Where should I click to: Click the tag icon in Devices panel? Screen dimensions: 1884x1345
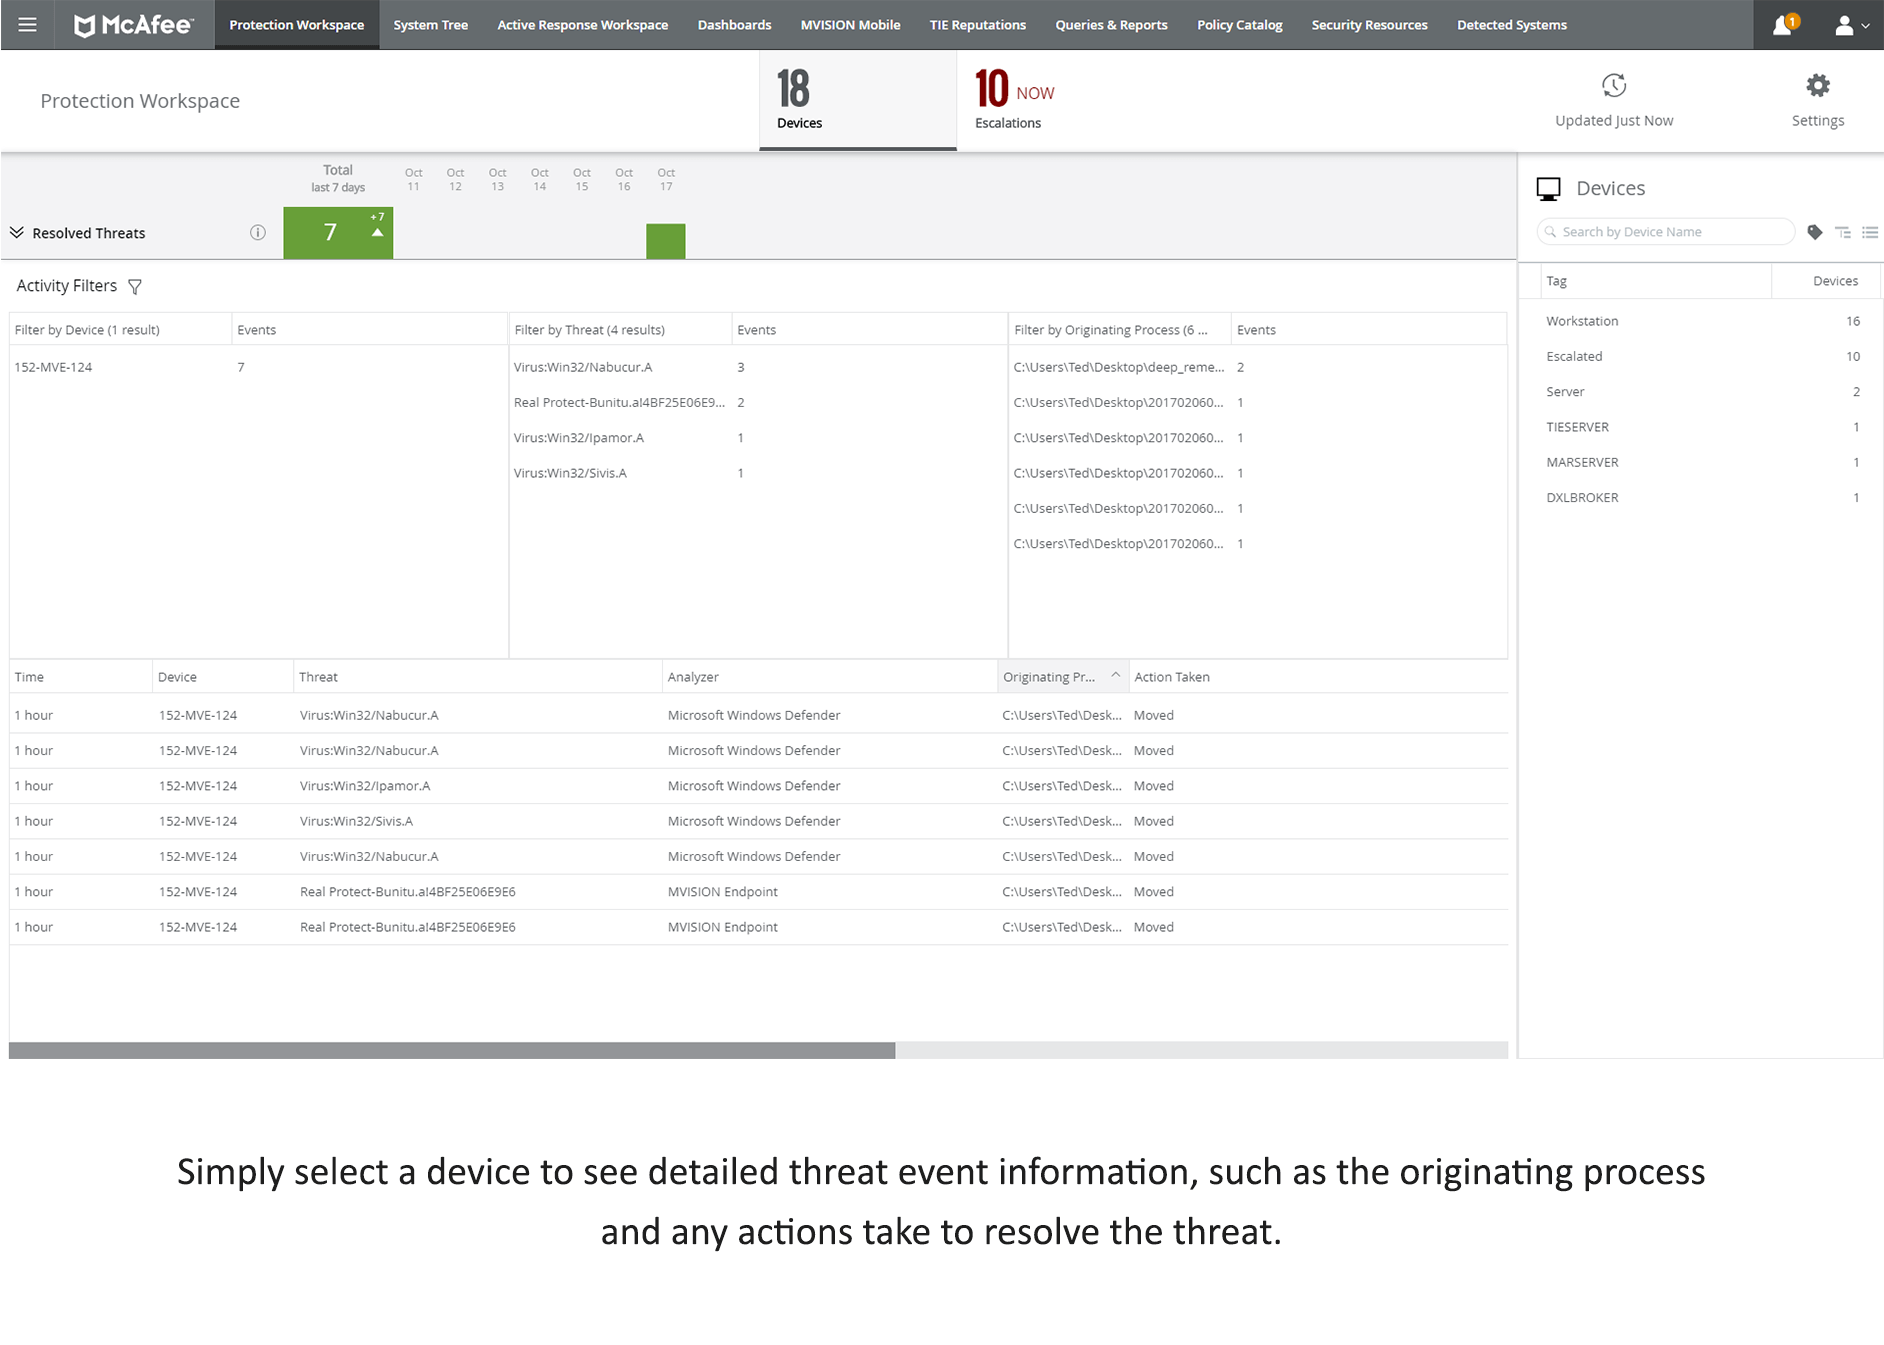coord(1815,232)
